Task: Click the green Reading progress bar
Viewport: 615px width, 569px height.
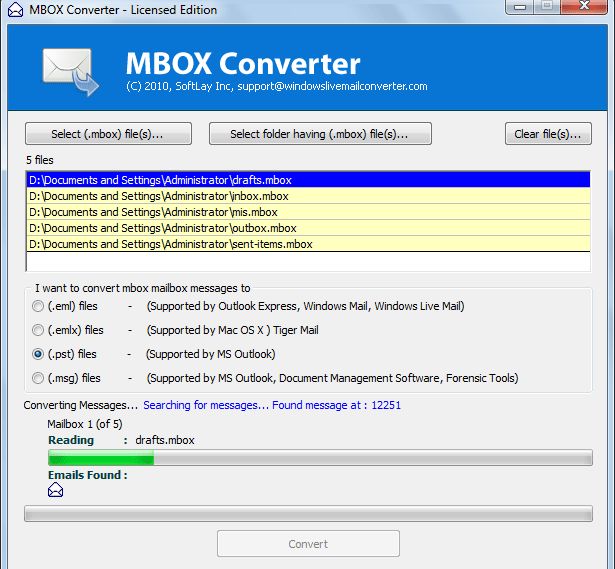Action: (320, 458)
